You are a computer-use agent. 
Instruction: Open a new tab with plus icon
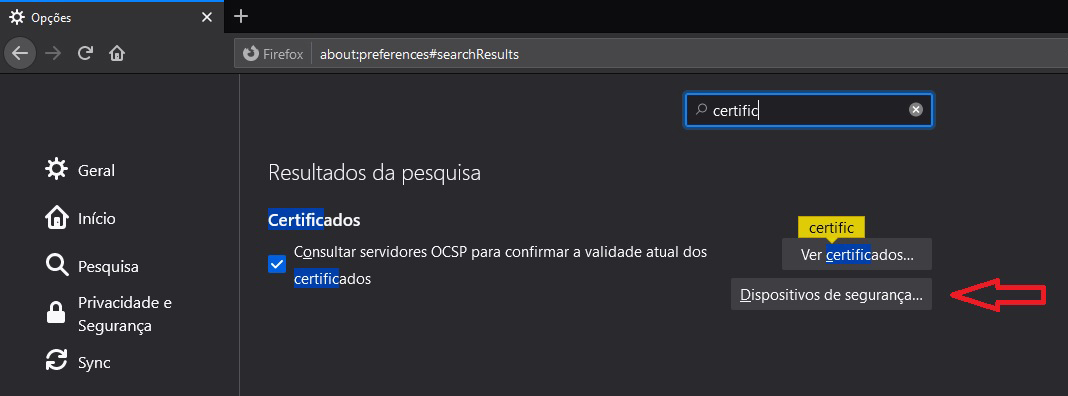pos(240,16)
